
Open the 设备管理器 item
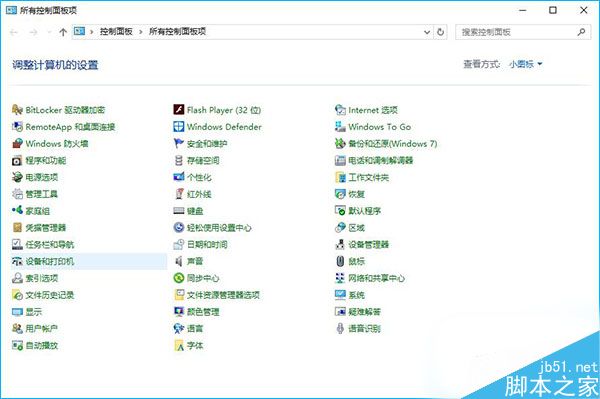(362, 244)
